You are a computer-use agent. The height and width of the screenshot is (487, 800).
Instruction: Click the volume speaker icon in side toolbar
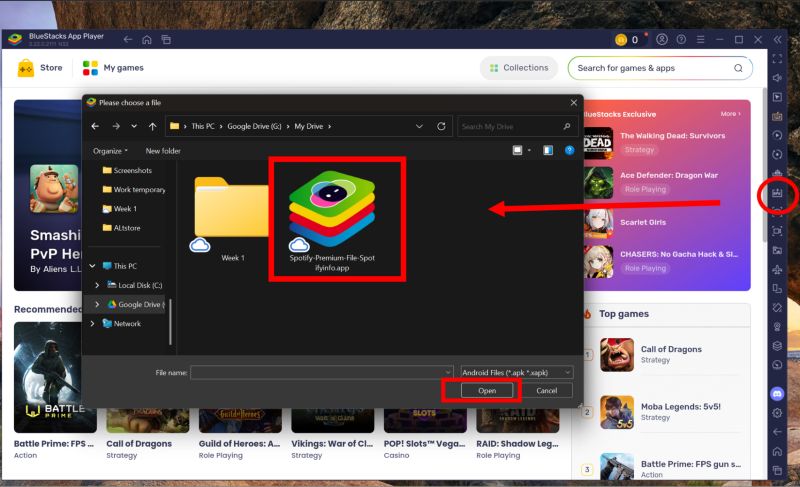coord(777,78)
